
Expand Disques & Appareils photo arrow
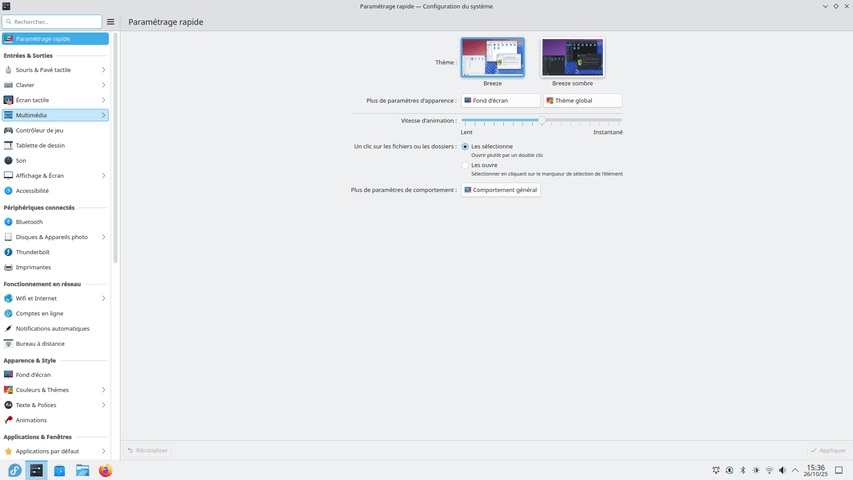coord(103,237)
